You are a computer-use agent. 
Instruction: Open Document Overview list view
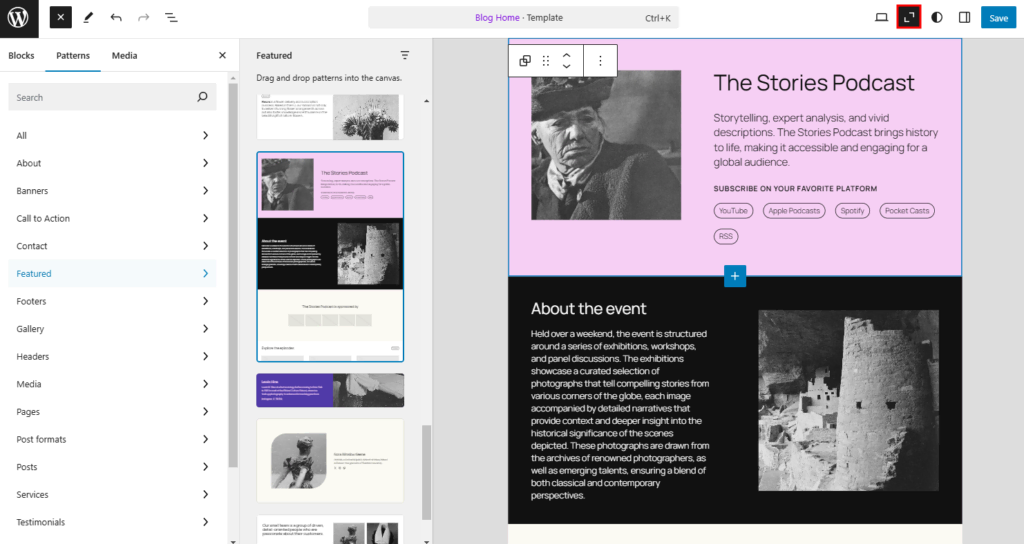[x=171, y=18]
